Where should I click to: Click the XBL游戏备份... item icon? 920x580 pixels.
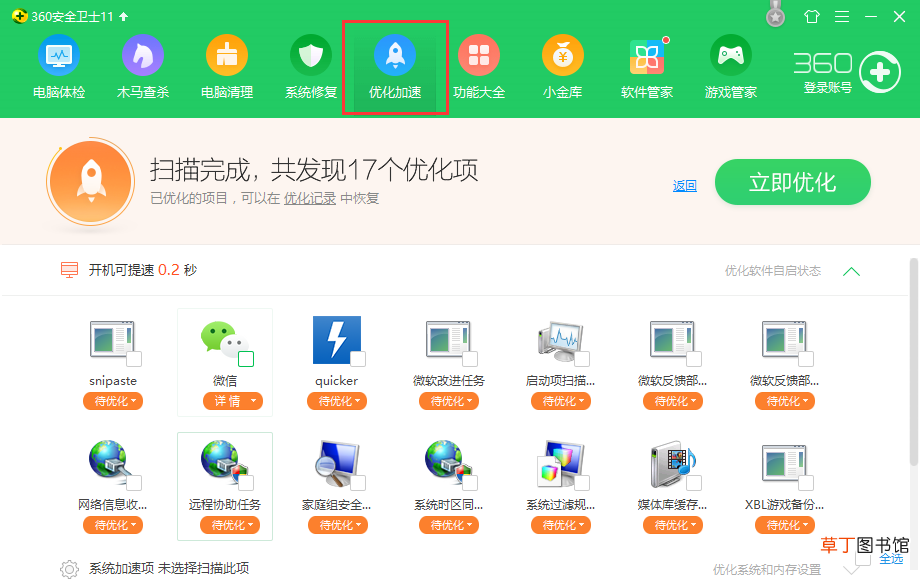(784, 463)
